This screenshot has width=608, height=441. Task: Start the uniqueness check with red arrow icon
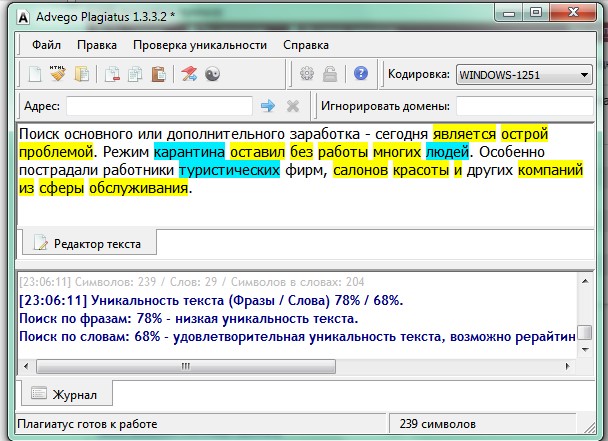tap(189, 74)
